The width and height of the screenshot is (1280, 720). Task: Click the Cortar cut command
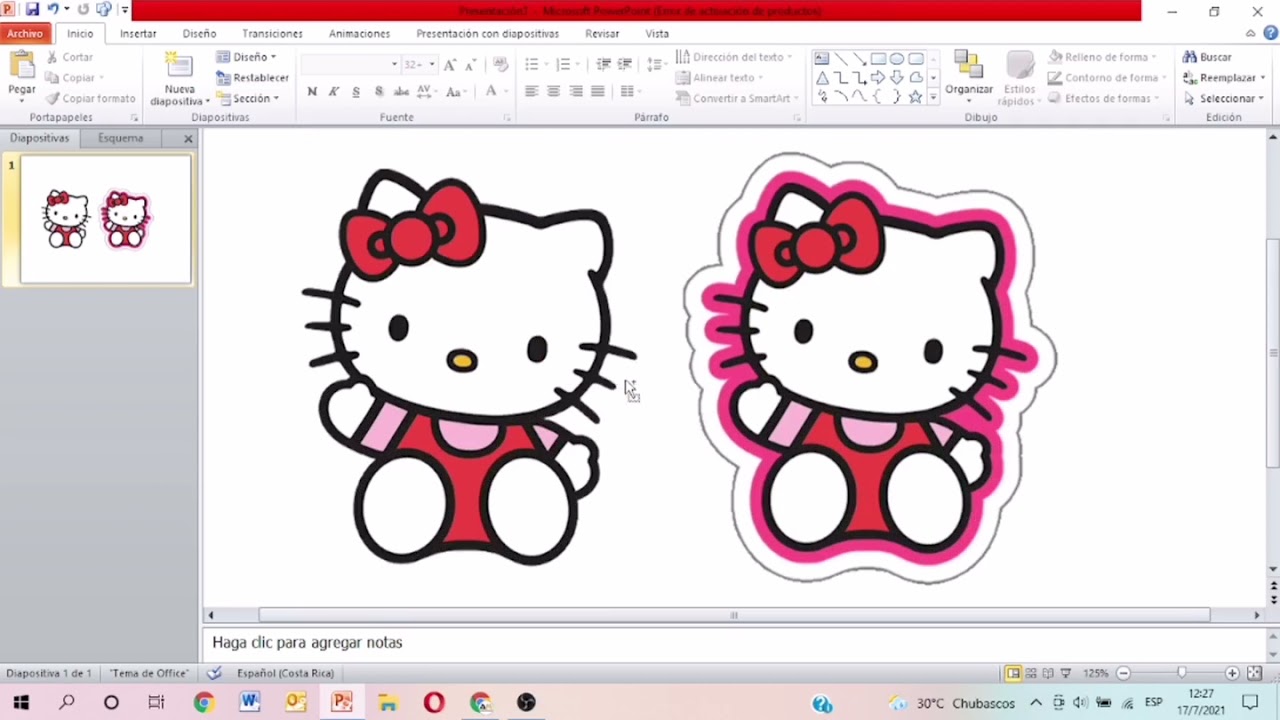point(68,57)
